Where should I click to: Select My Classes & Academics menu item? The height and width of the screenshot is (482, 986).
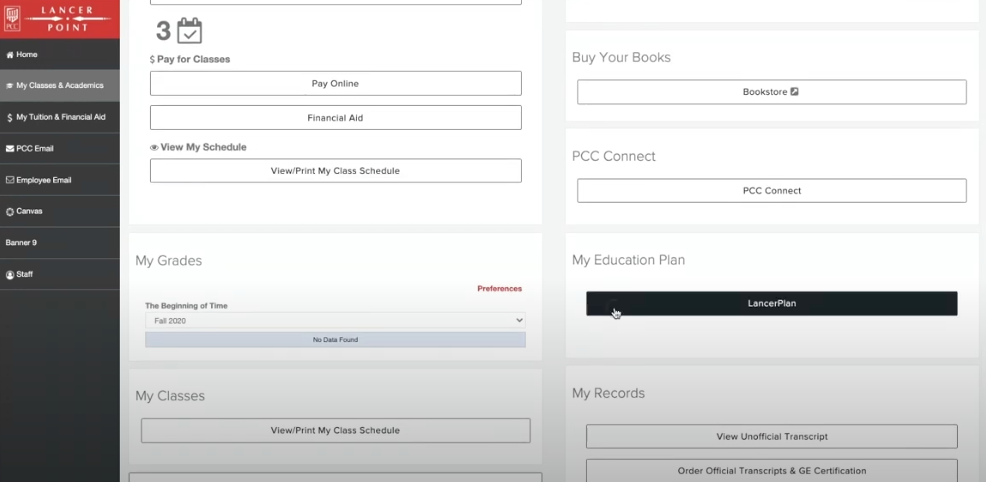tap(60, 85)
